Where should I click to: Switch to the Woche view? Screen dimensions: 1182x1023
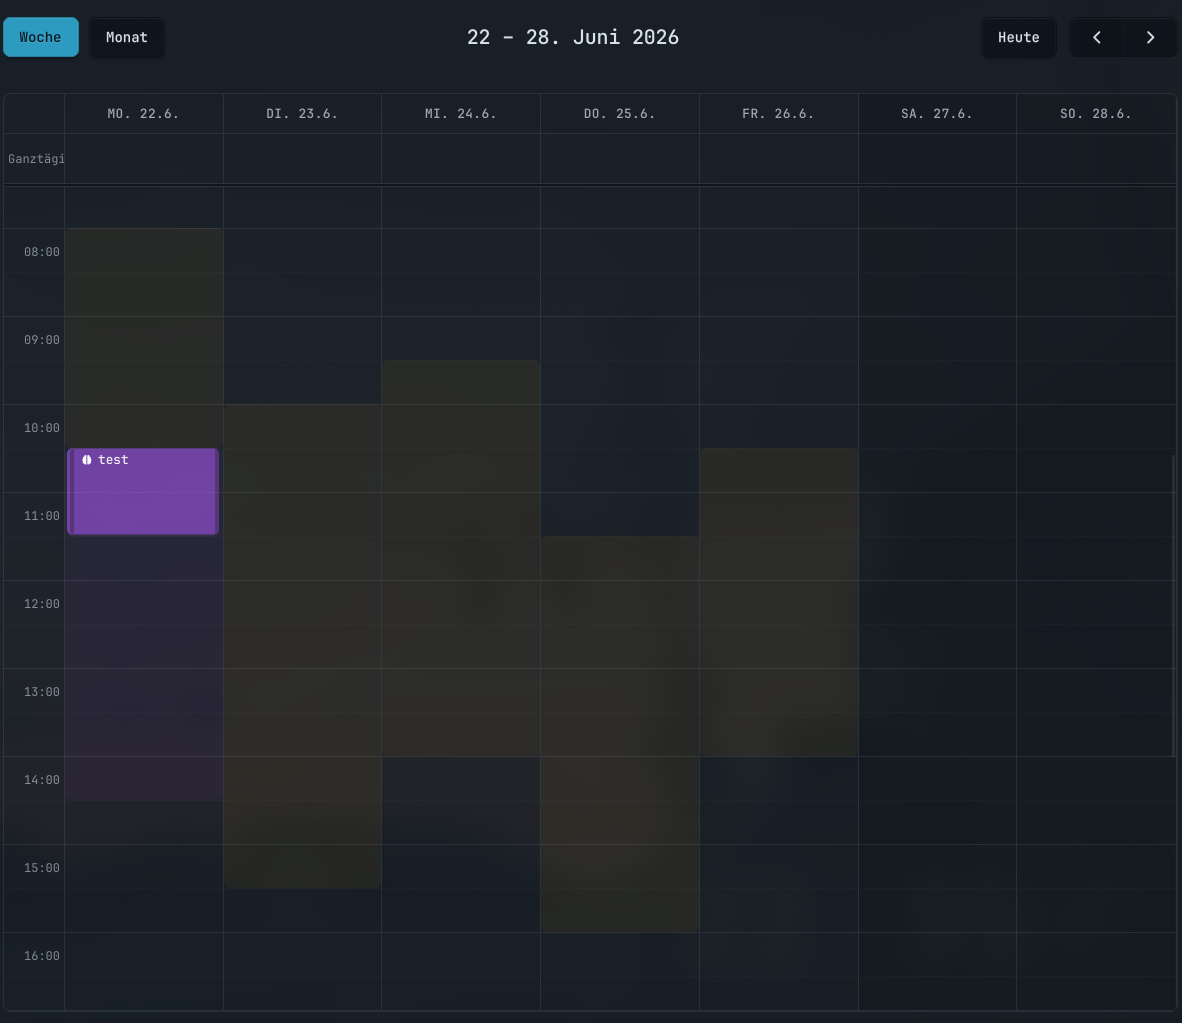pyautogui.click(x=41, y=37)
